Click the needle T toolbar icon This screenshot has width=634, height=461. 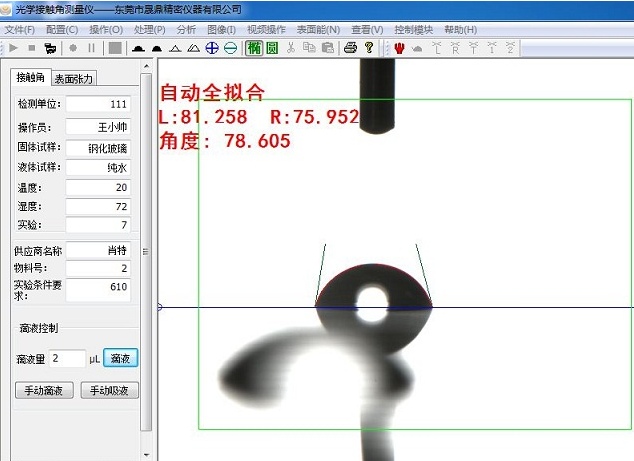coord(473,48)
